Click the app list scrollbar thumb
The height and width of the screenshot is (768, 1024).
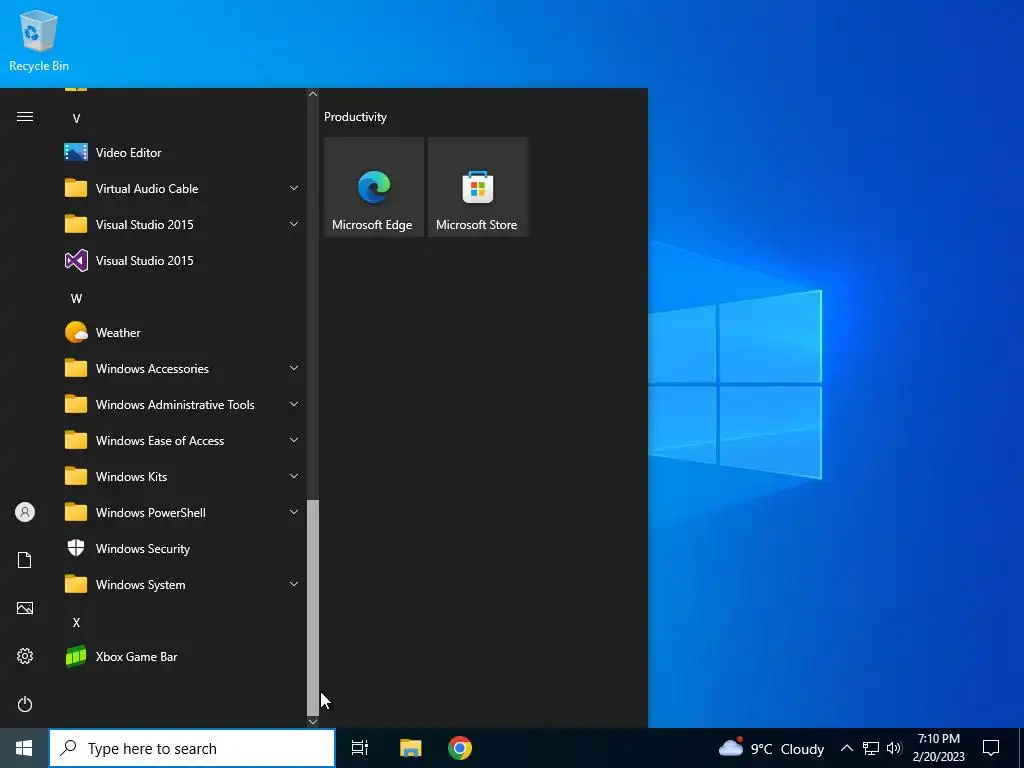tap(313, 607)
